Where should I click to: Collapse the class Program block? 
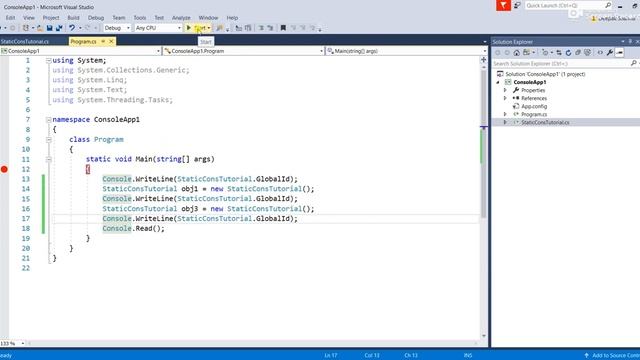tap(49, 140)
